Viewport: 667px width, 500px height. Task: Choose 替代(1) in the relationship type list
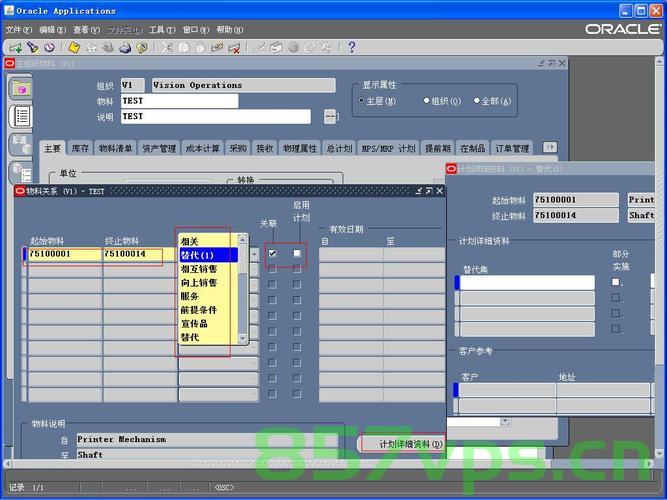click(208, 255)
